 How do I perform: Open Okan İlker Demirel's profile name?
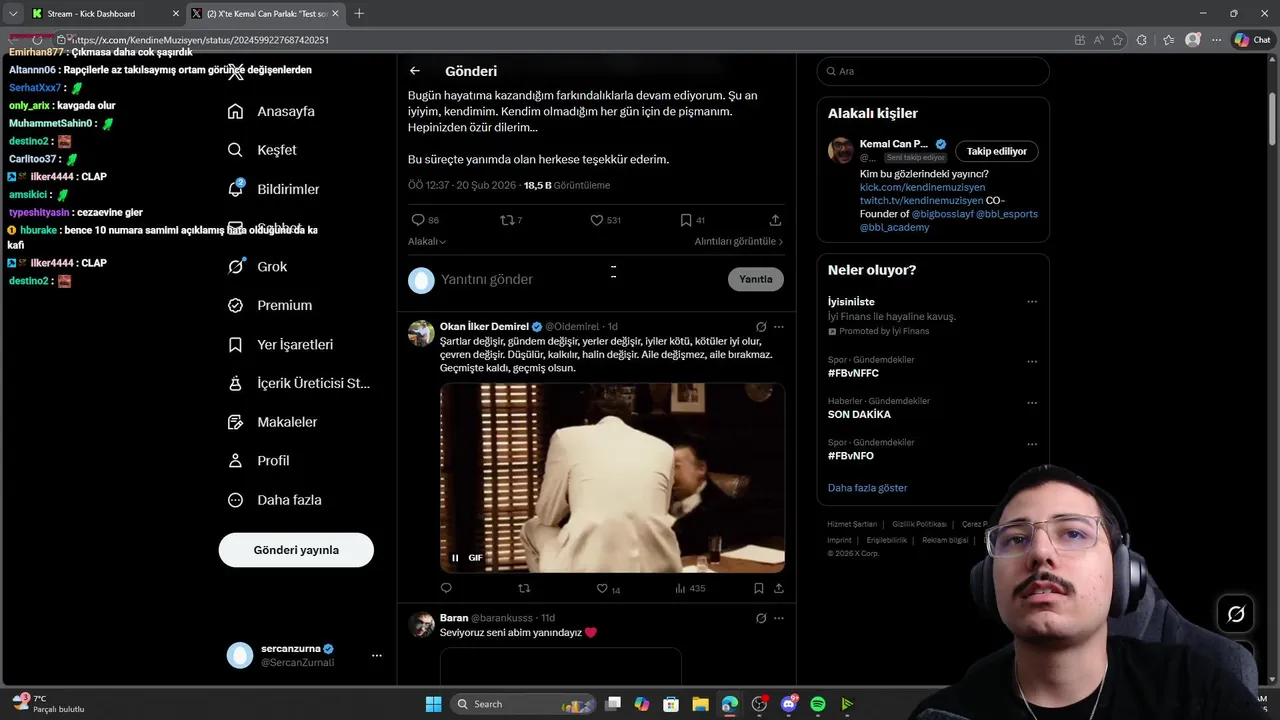[484, 326]
